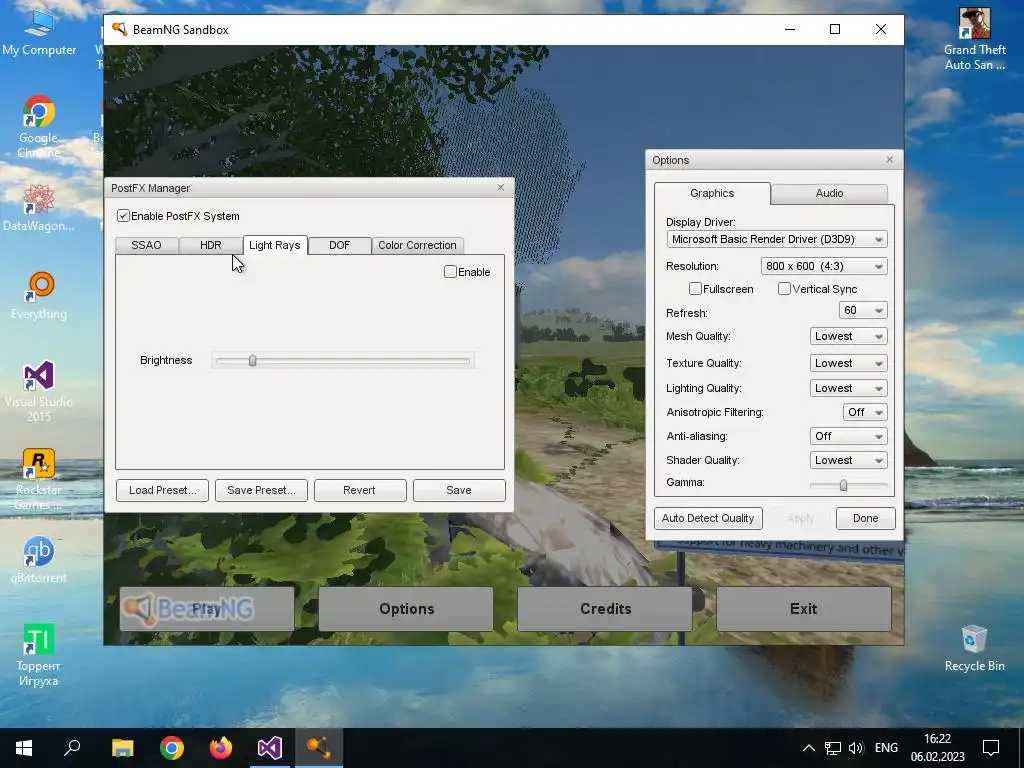Launch Firefox from the taskbar

click(x=220, y=748)
